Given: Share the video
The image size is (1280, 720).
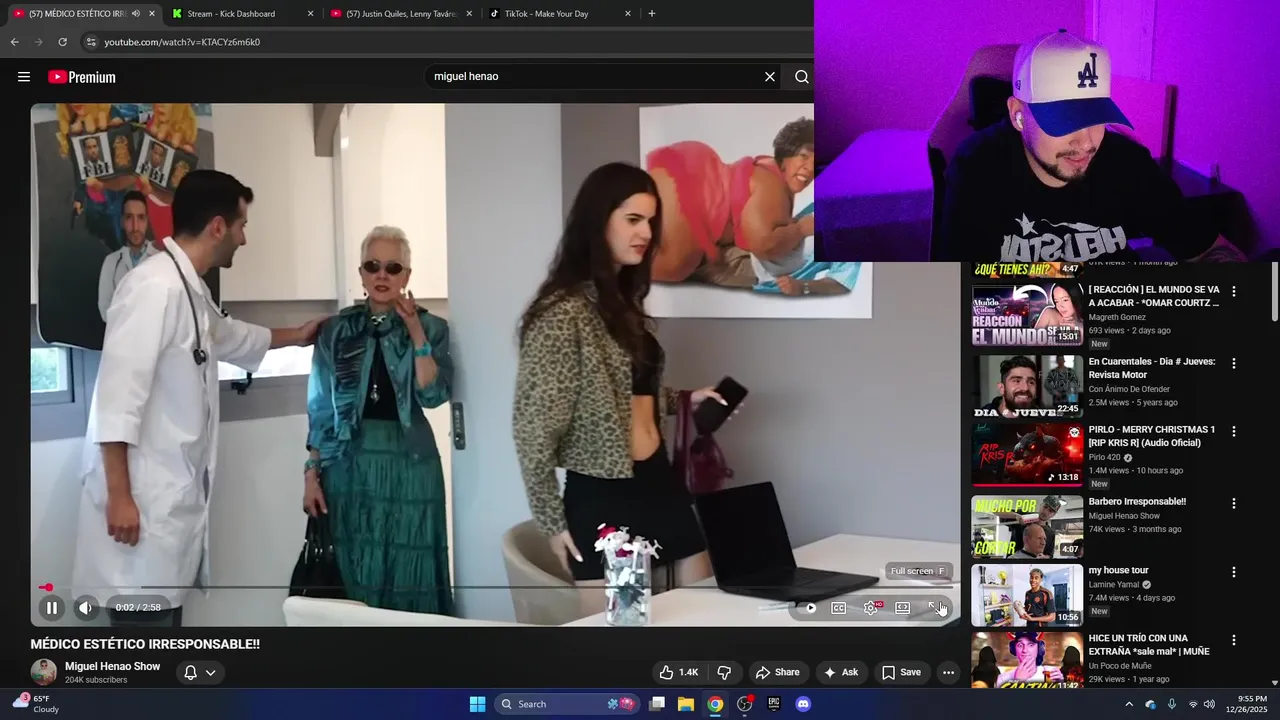Looking at the screenshot, I should coord(777,672).
